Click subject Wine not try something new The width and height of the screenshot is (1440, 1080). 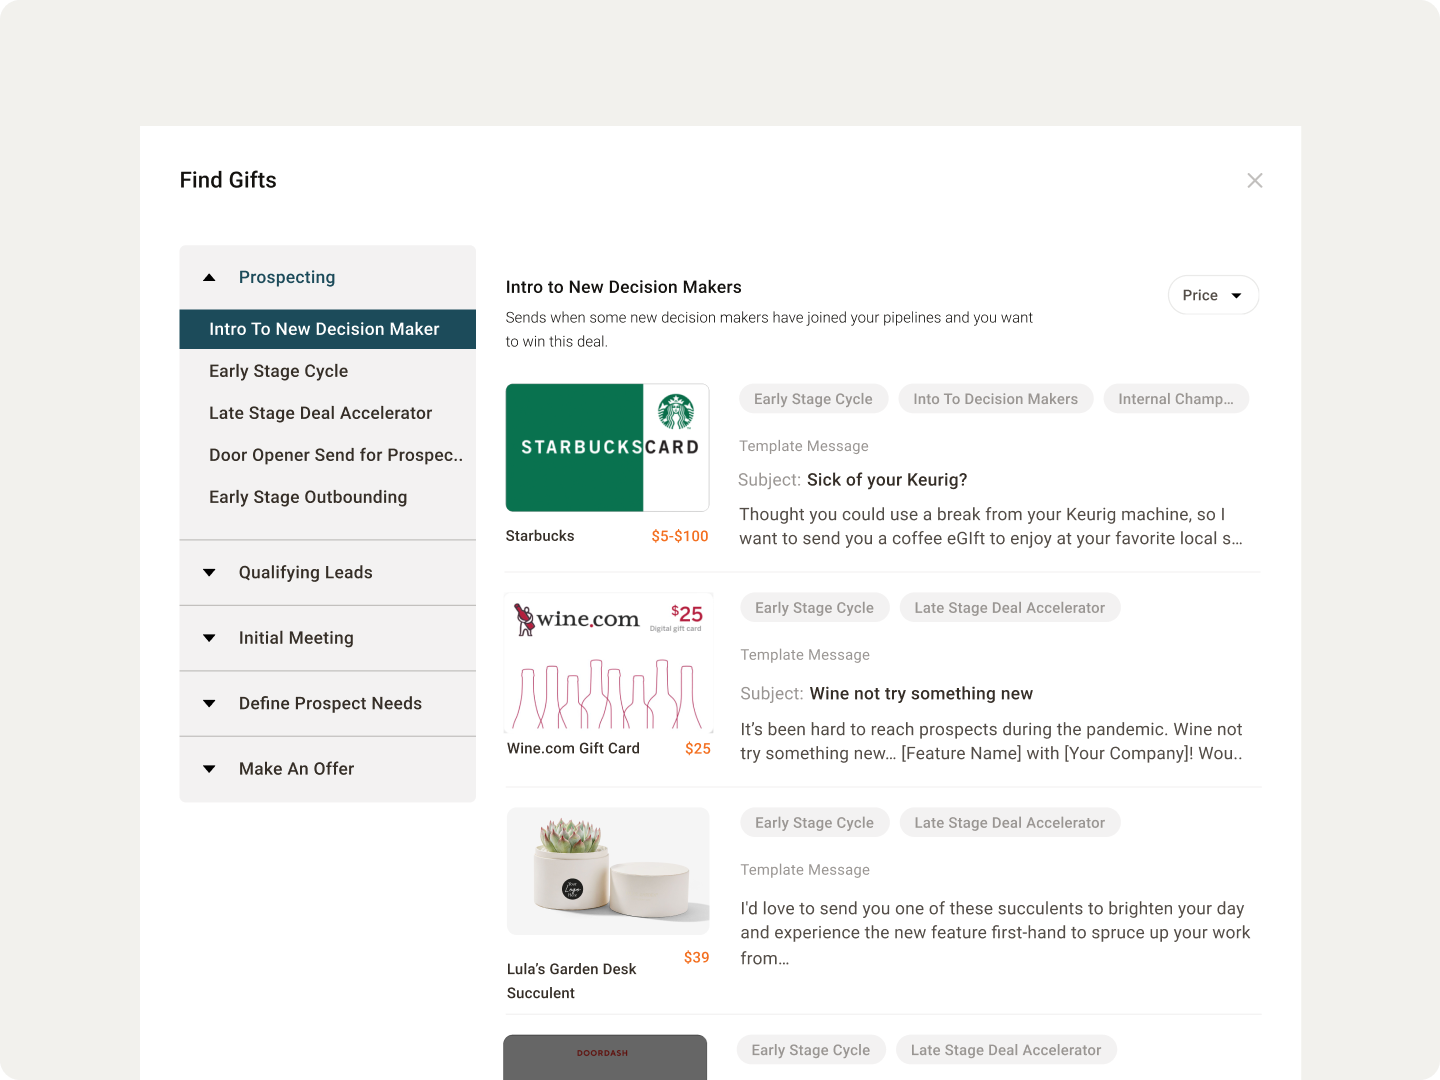tap(921, 694)
